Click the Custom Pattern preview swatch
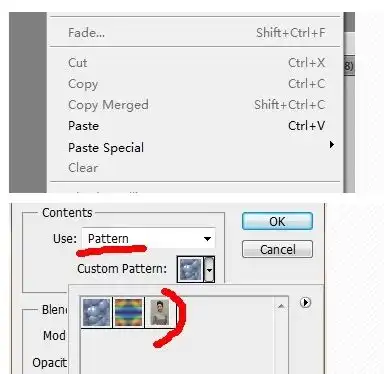The width and height of the screenshot is (384, 374). tap(191, 269)
